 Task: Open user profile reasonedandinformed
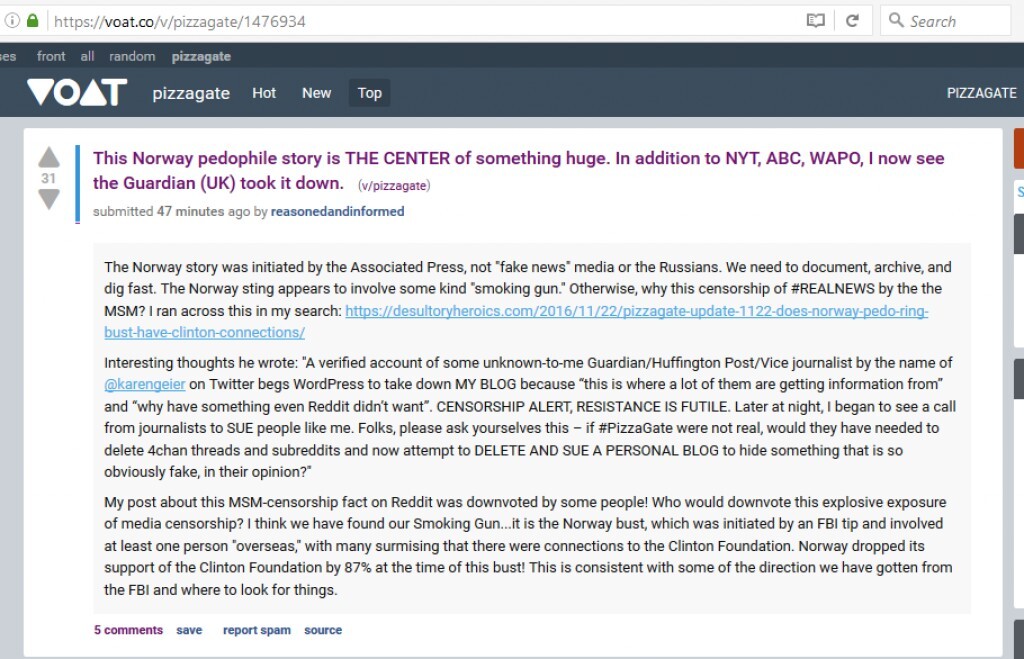[x=337, y=212]
